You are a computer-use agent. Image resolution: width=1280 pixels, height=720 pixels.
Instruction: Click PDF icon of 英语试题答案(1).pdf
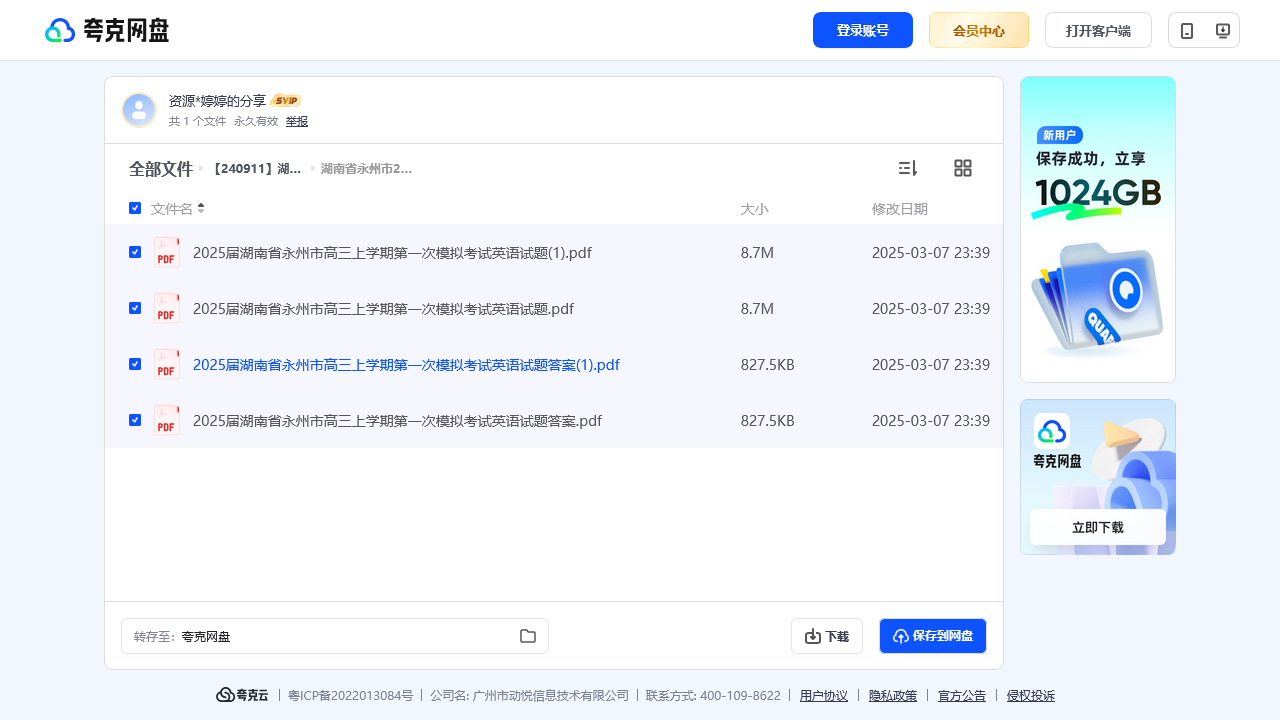tap(167, 364)
